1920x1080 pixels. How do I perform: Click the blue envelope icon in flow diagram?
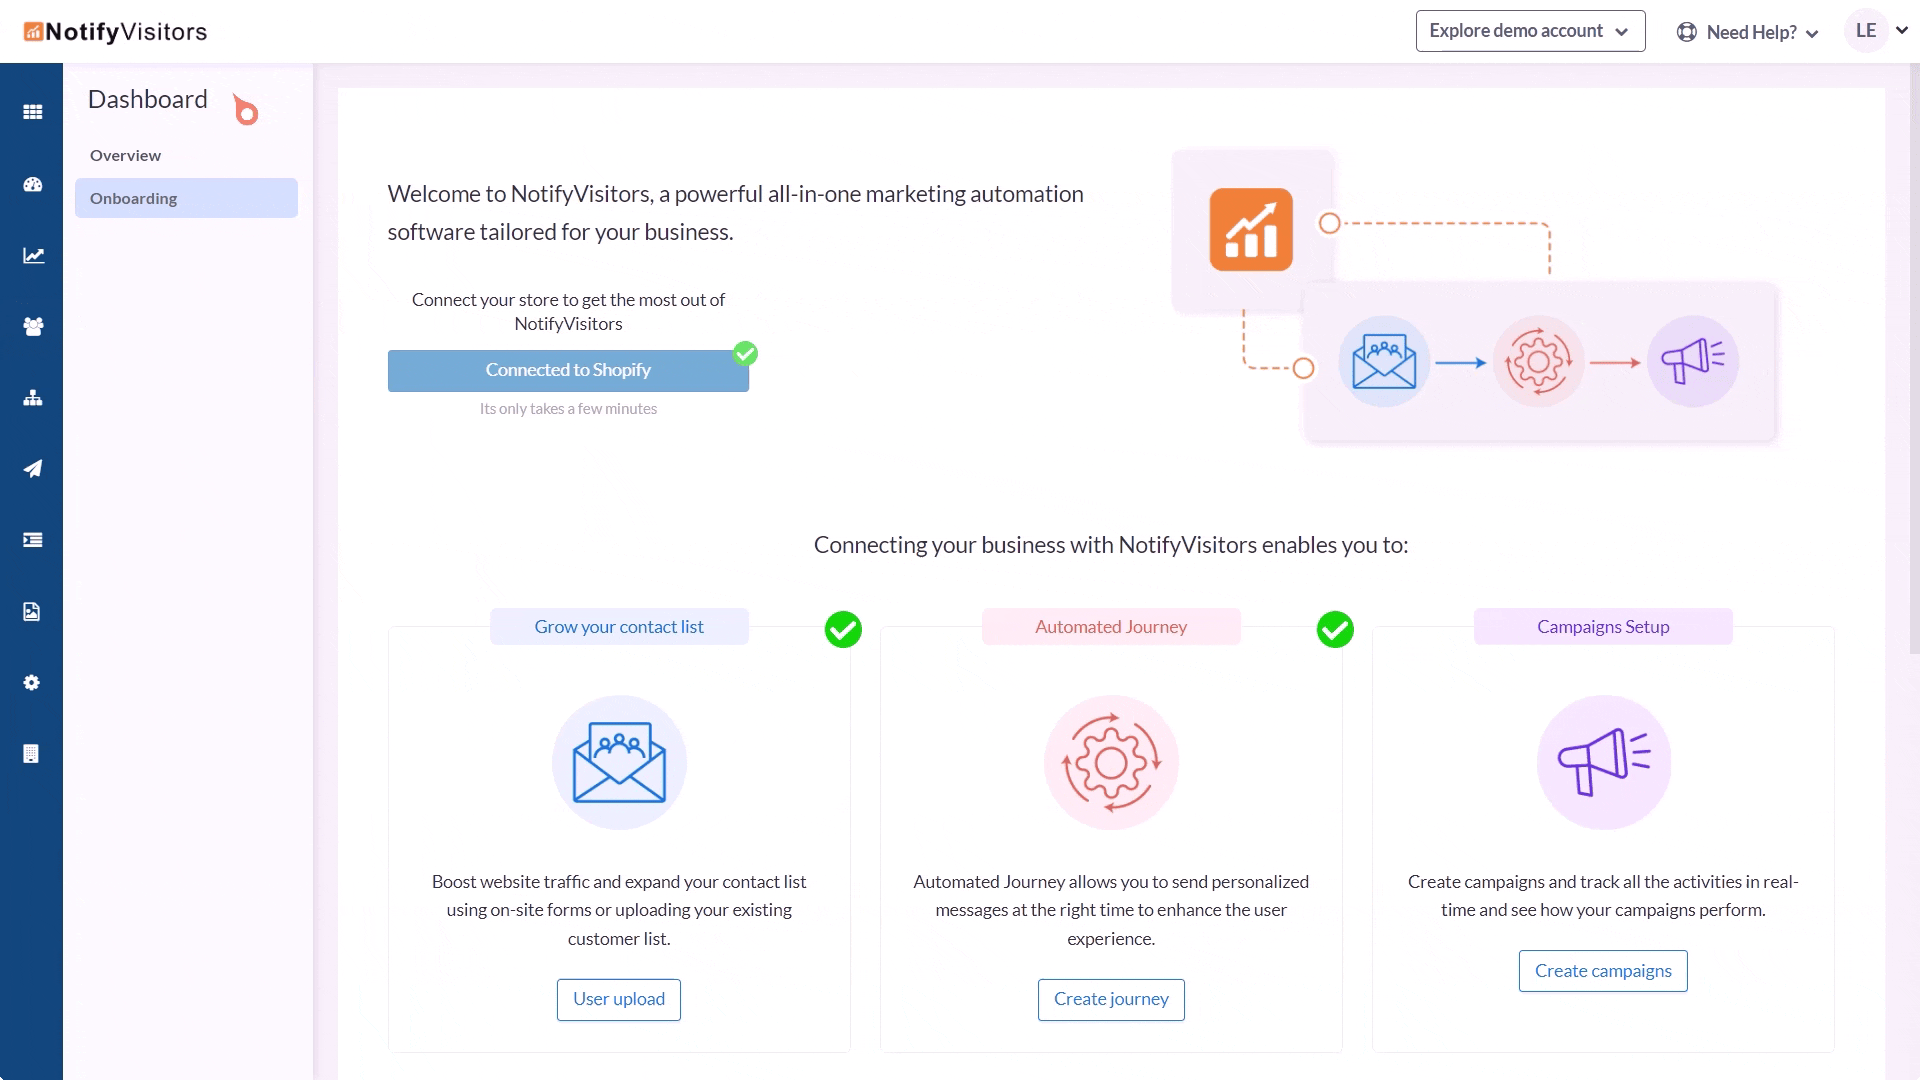pyautogui.click(x=1384, y=361)
